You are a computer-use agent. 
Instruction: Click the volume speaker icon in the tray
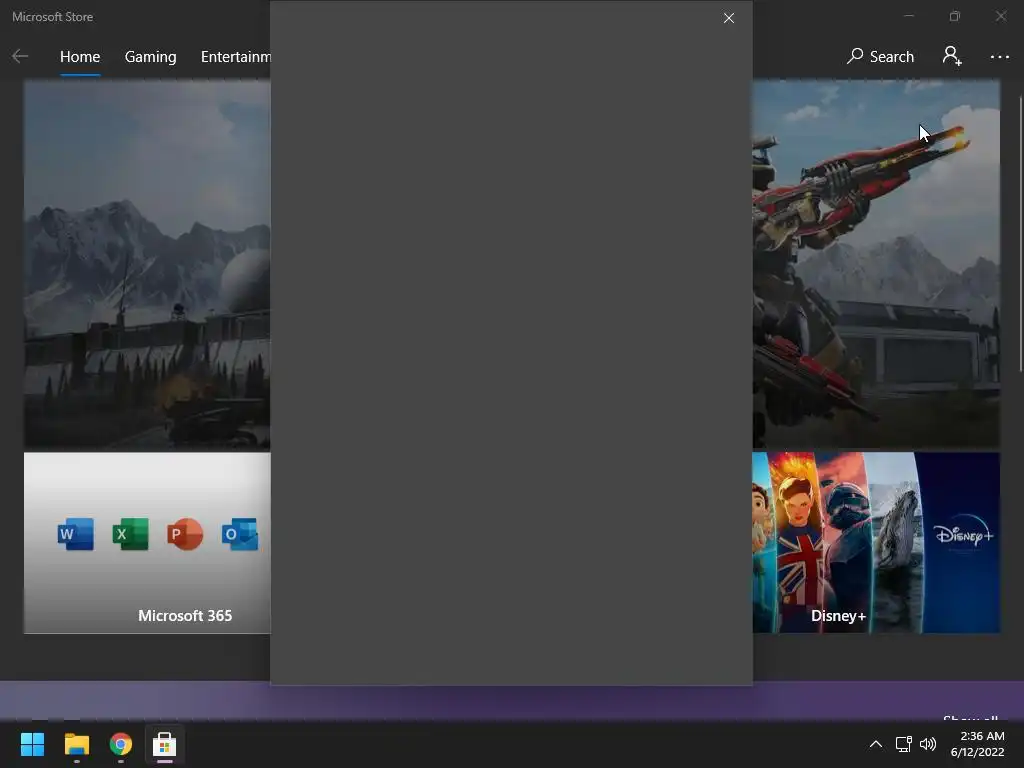click(927, 744)
